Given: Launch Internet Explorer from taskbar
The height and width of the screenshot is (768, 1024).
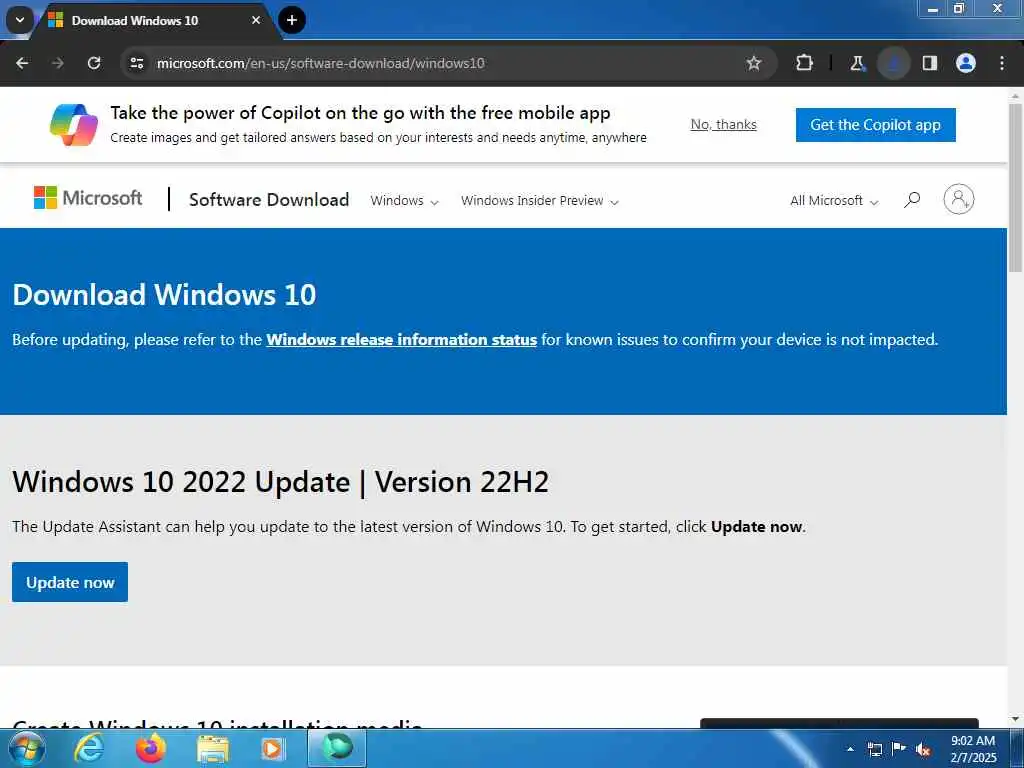Looking at the screenshot, I should point(89,748).
